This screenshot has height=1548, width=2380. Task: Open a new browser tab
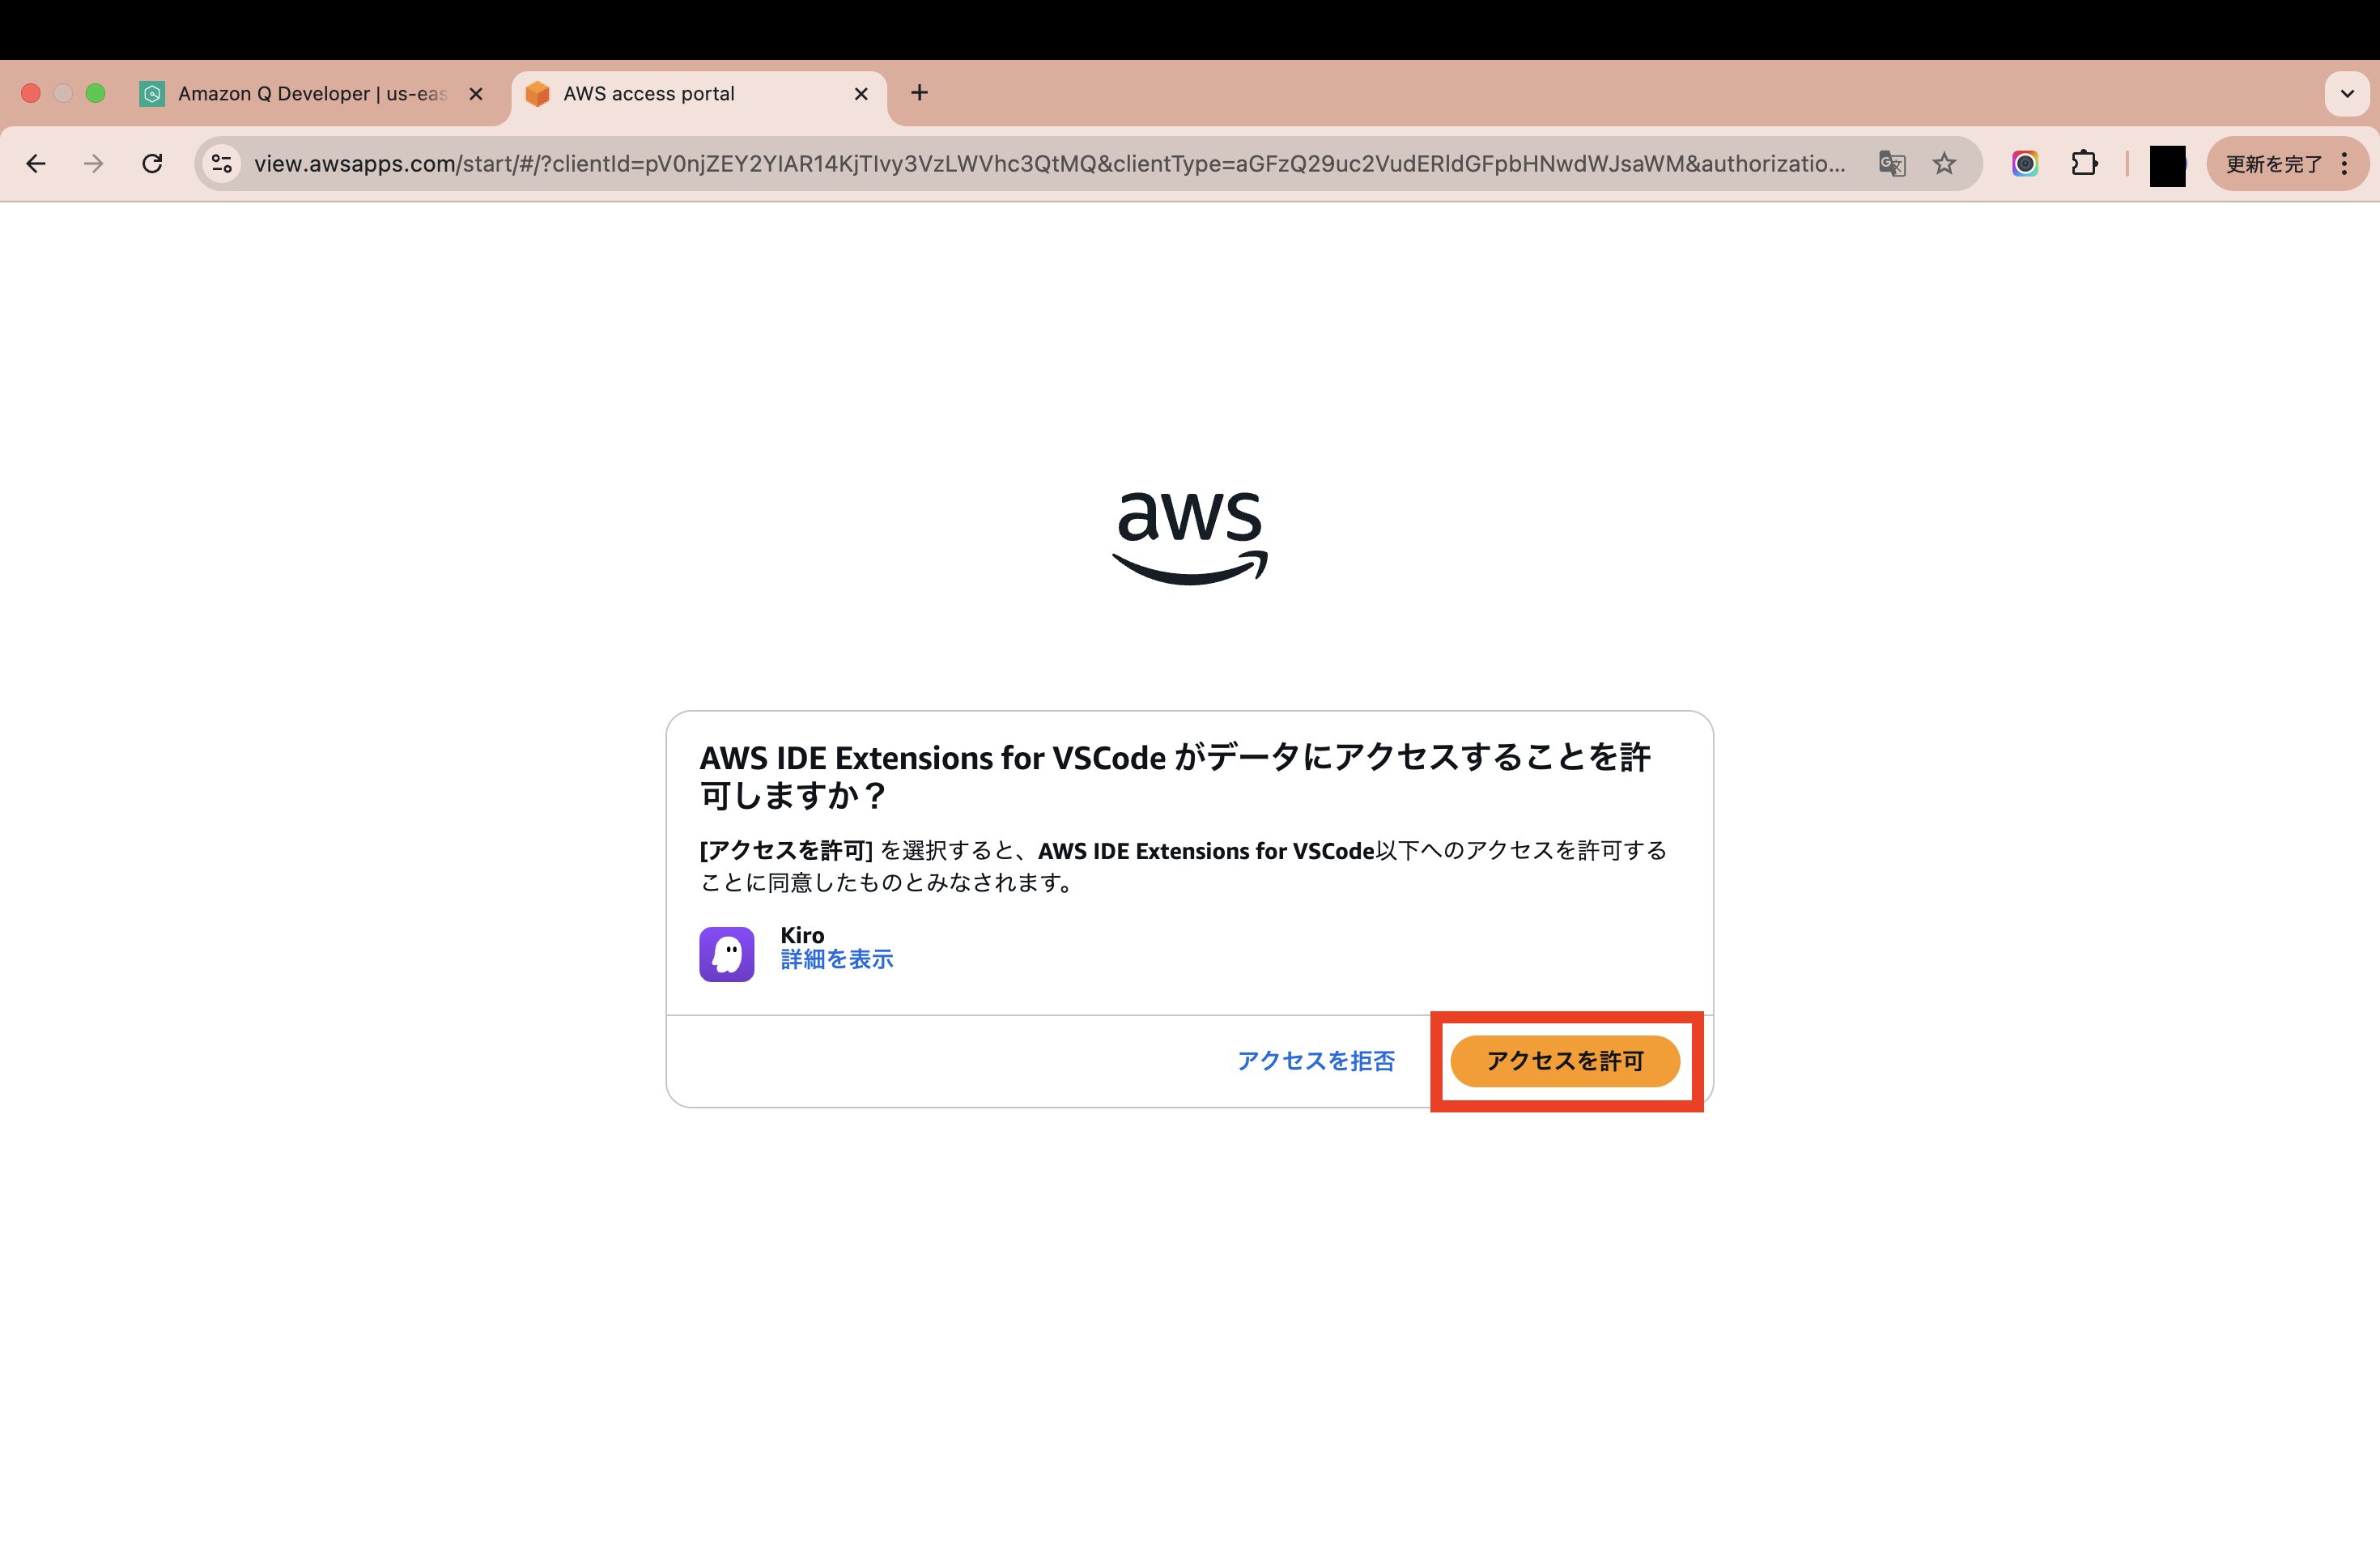coord(920,93)
